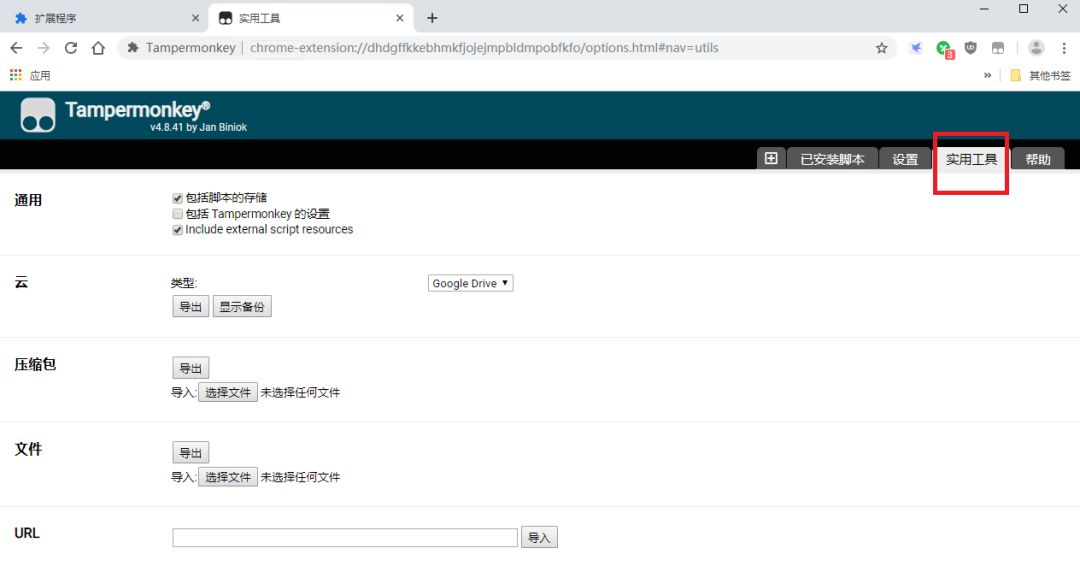Click 导出 in the 压缩包 section
This screenshot has height=566, width=1080.
click(x=191, y=368)
